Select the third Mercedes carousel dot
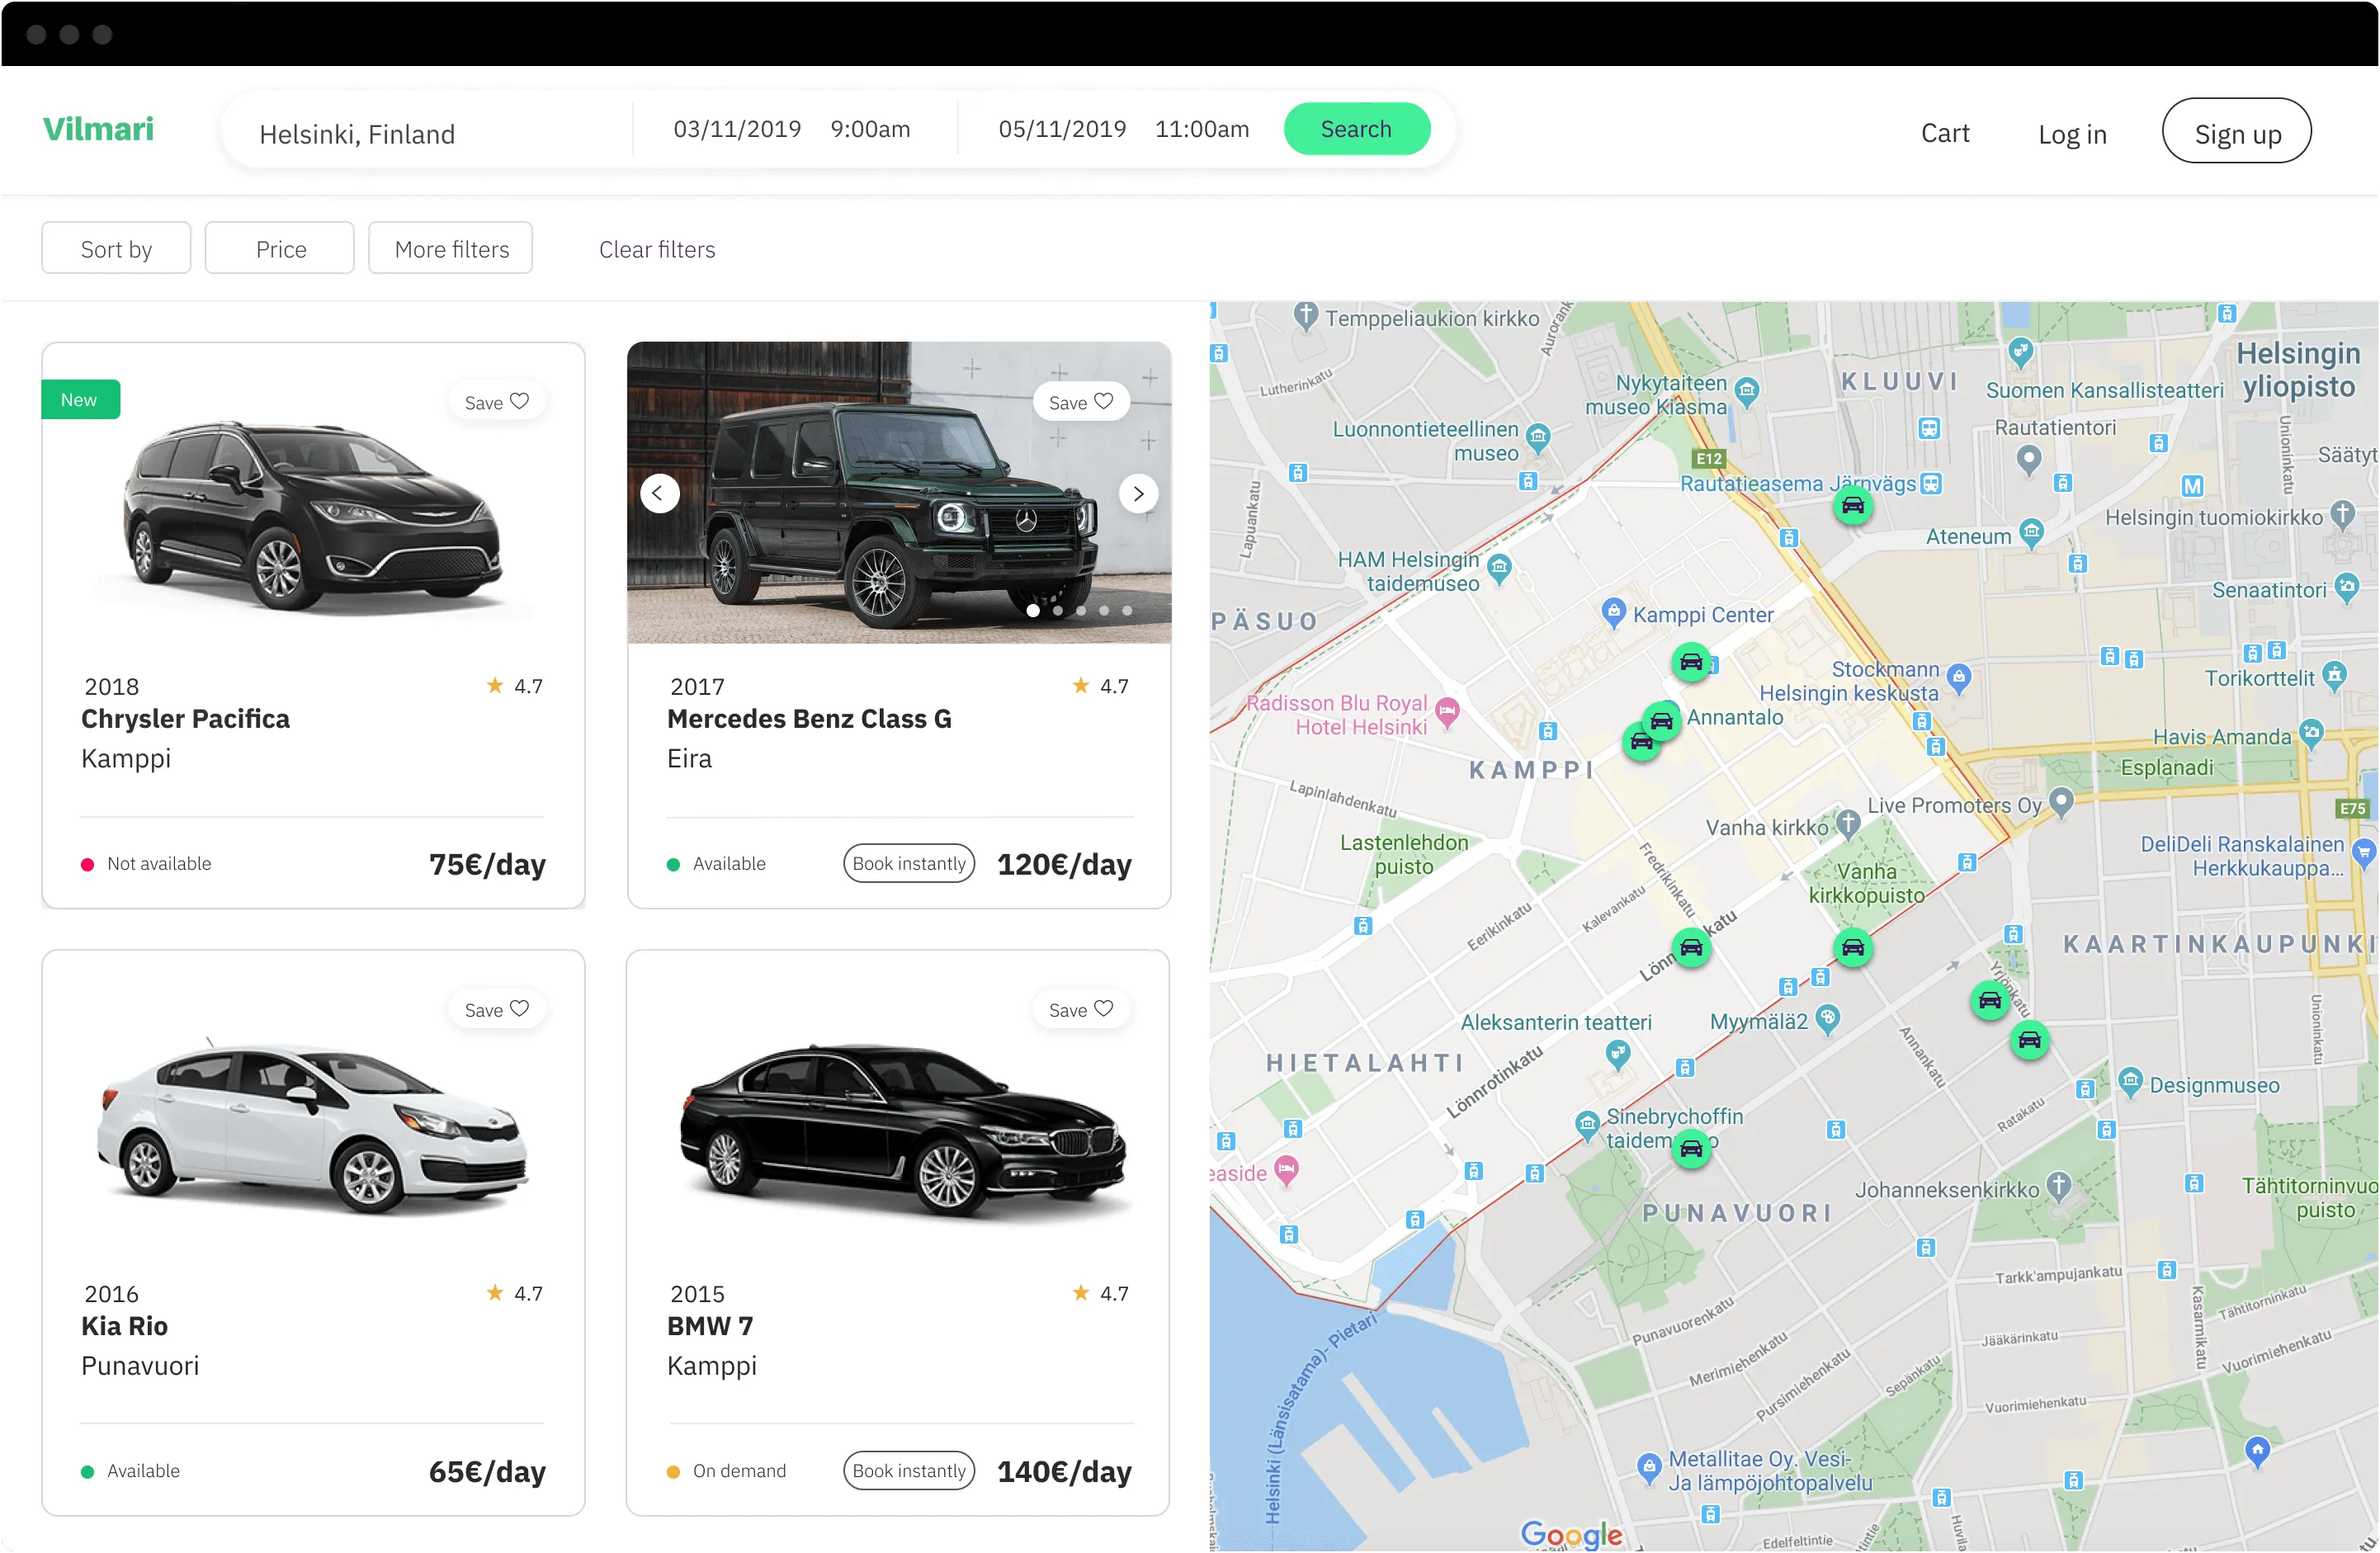Screen dimensions: 2380x1553 [x=1081, y=610]
